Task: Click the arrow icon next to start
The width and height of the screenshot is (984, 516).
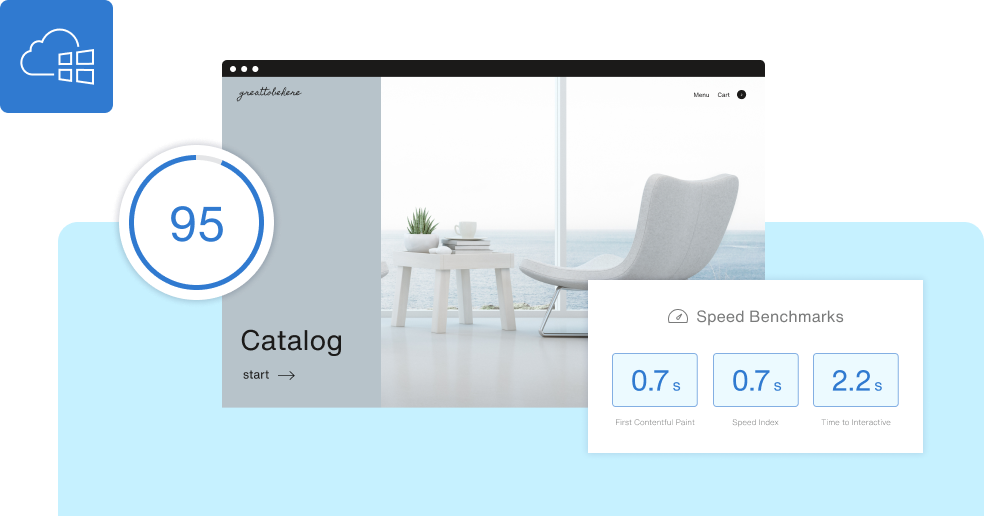Action: [x=286, y=376]
